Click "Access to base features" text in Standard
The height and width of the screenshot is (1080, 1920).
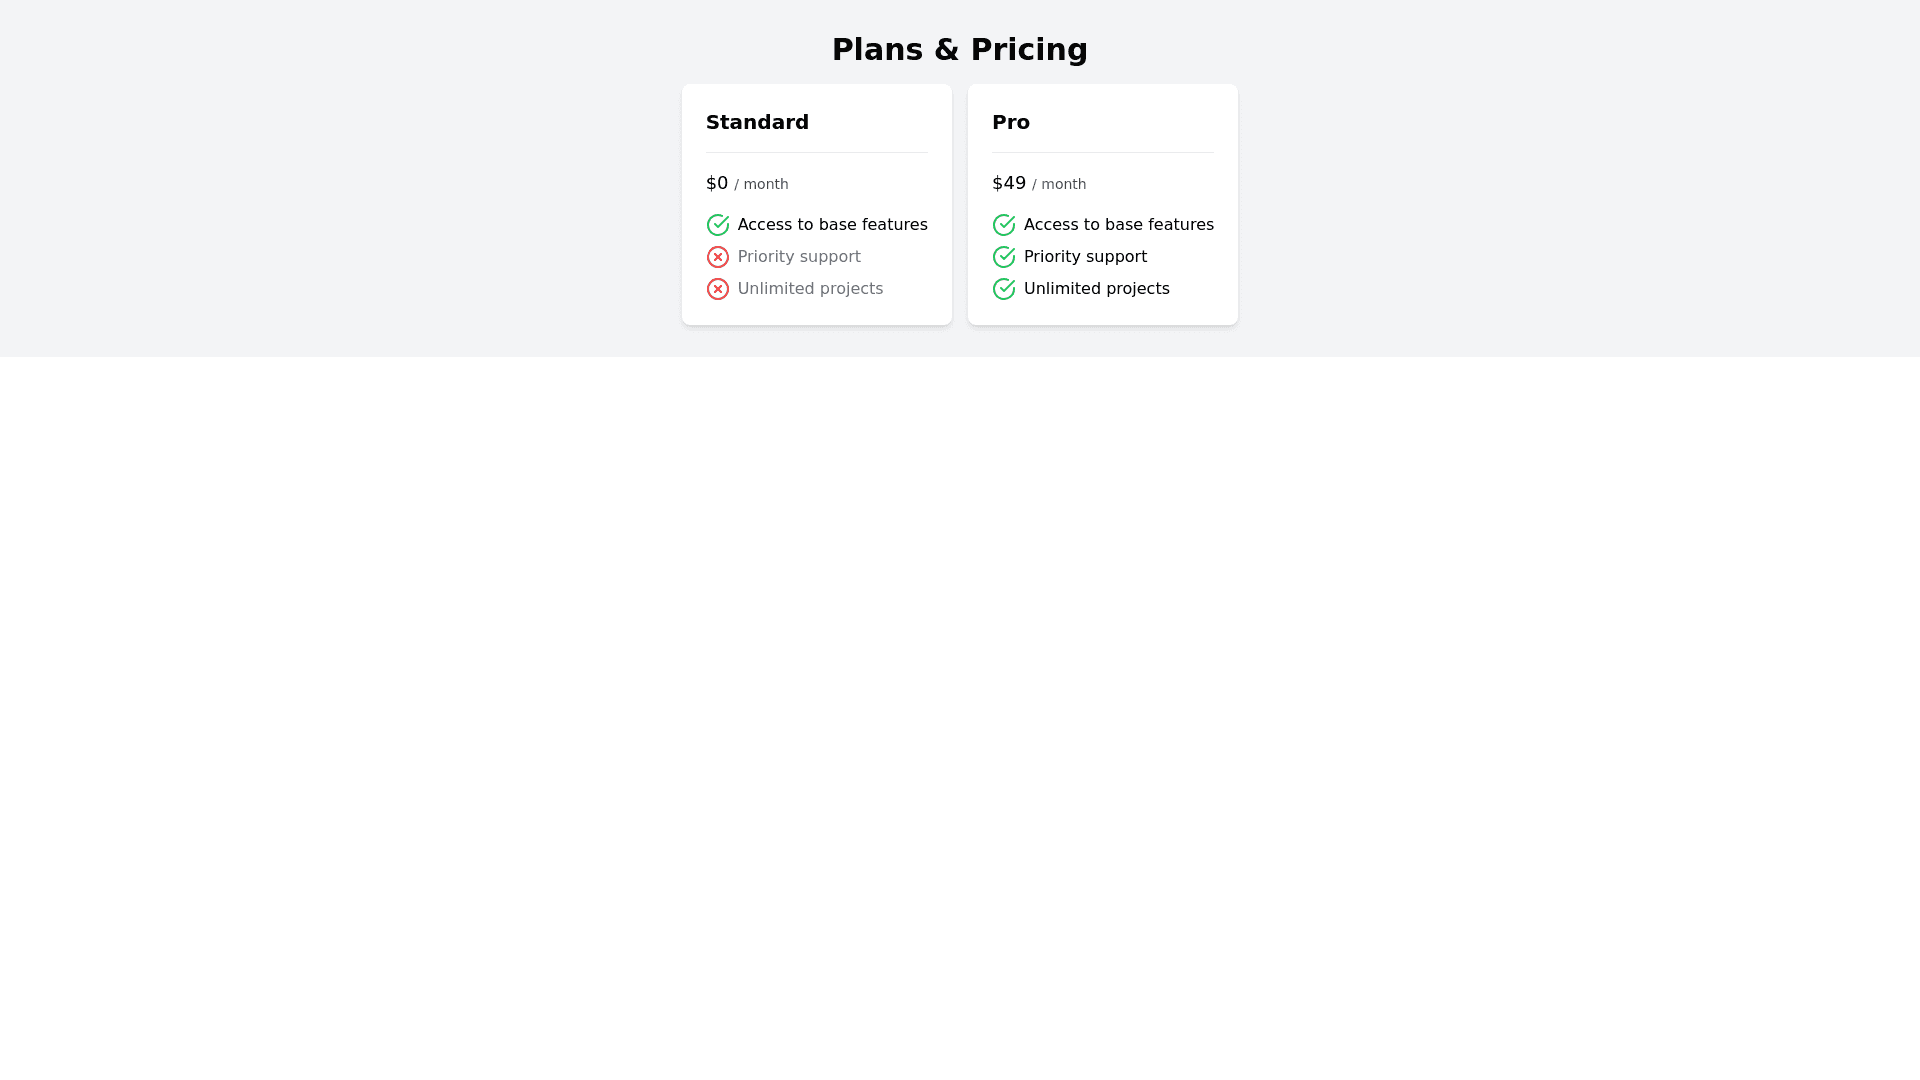tap(832, 225)
